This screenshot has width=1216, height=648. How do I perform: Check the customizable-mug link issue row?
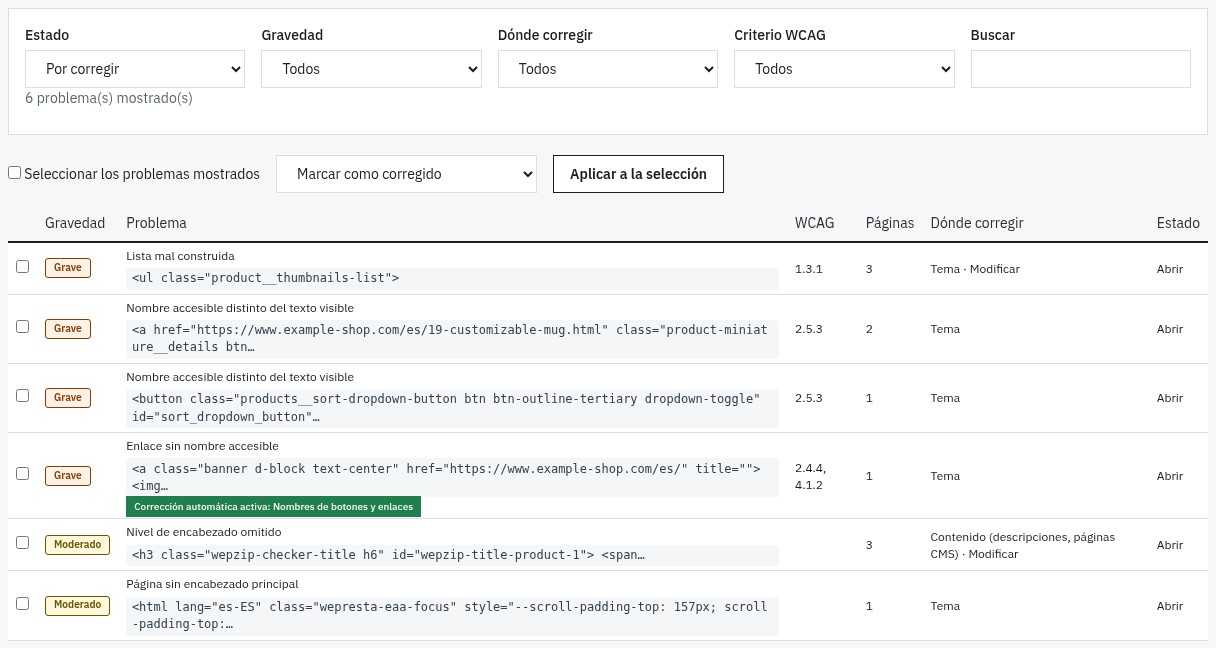[x=23, y=327]
